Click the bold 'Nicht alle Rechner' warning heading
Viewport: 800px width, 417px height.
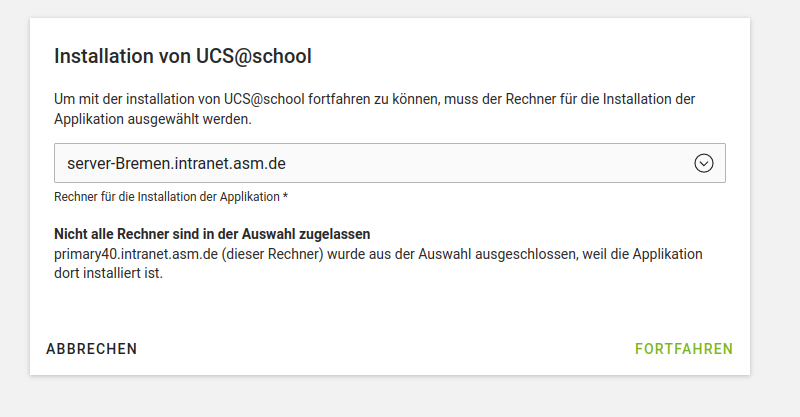tap(212, 234)
